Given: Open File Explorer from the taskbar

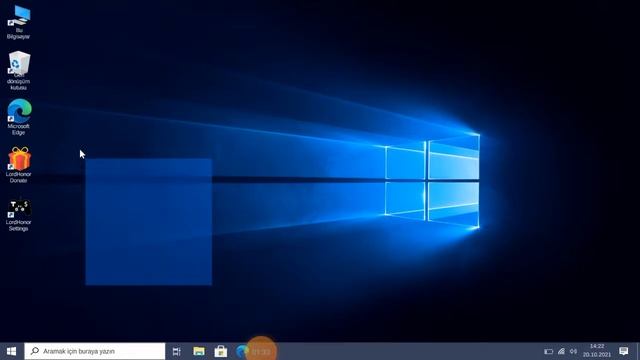Looking at the screenshot, I should pos(199,351).
